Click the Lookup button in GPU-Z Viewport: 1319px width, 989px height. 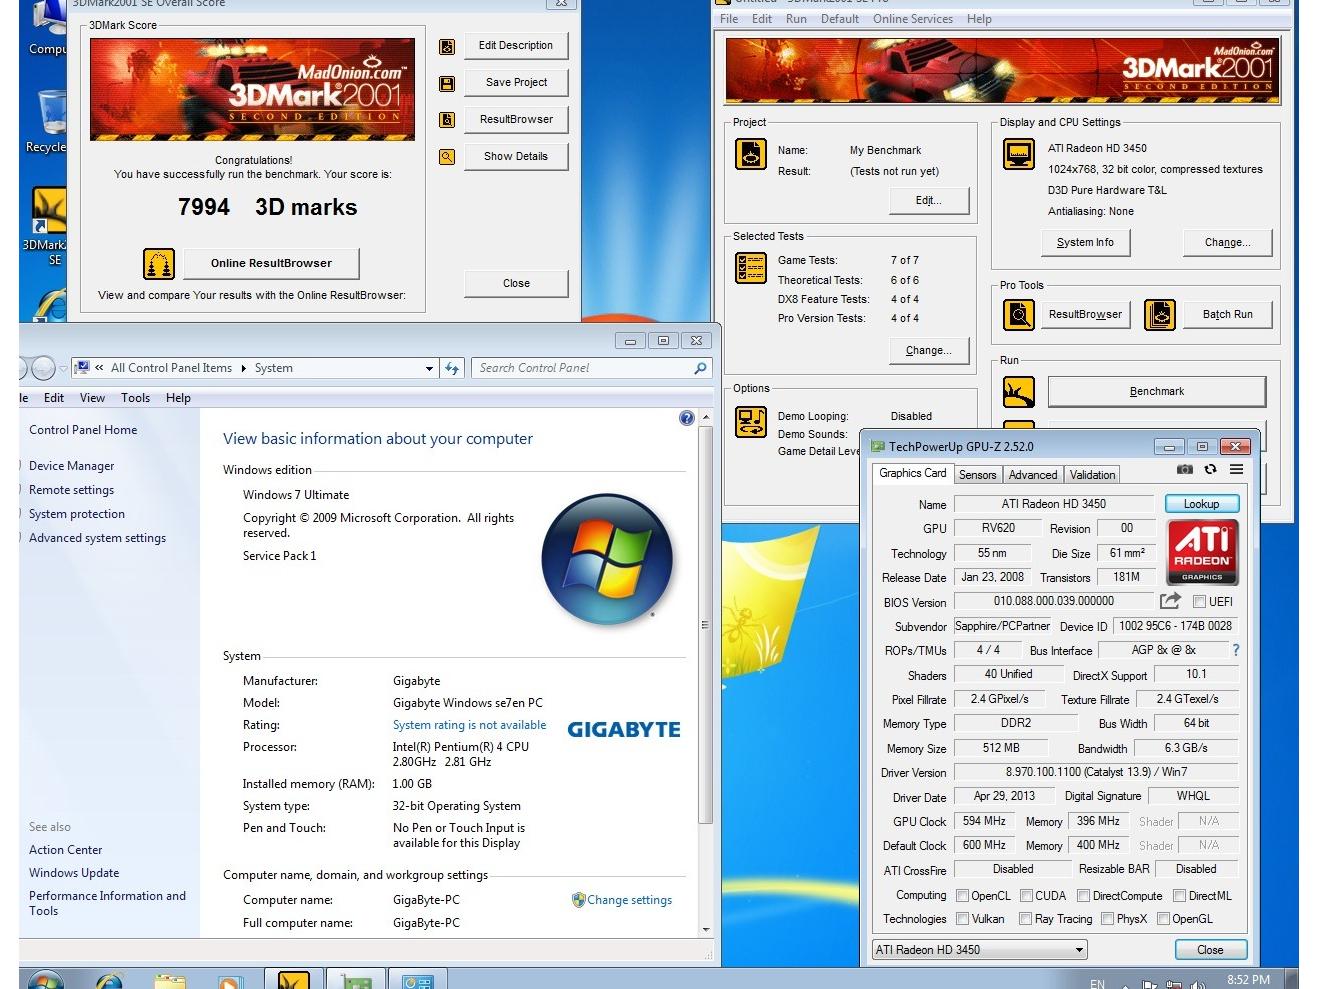coord(1201,504)
